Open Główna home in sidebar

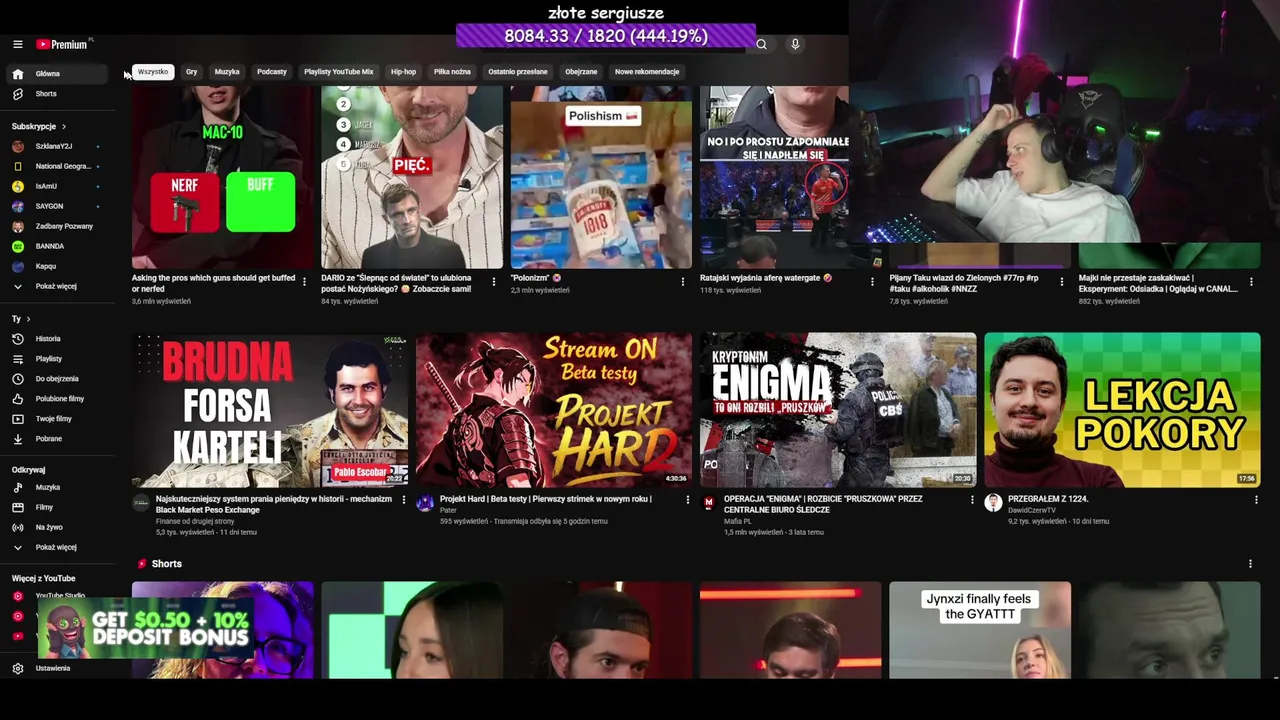[x=58, y=74]
